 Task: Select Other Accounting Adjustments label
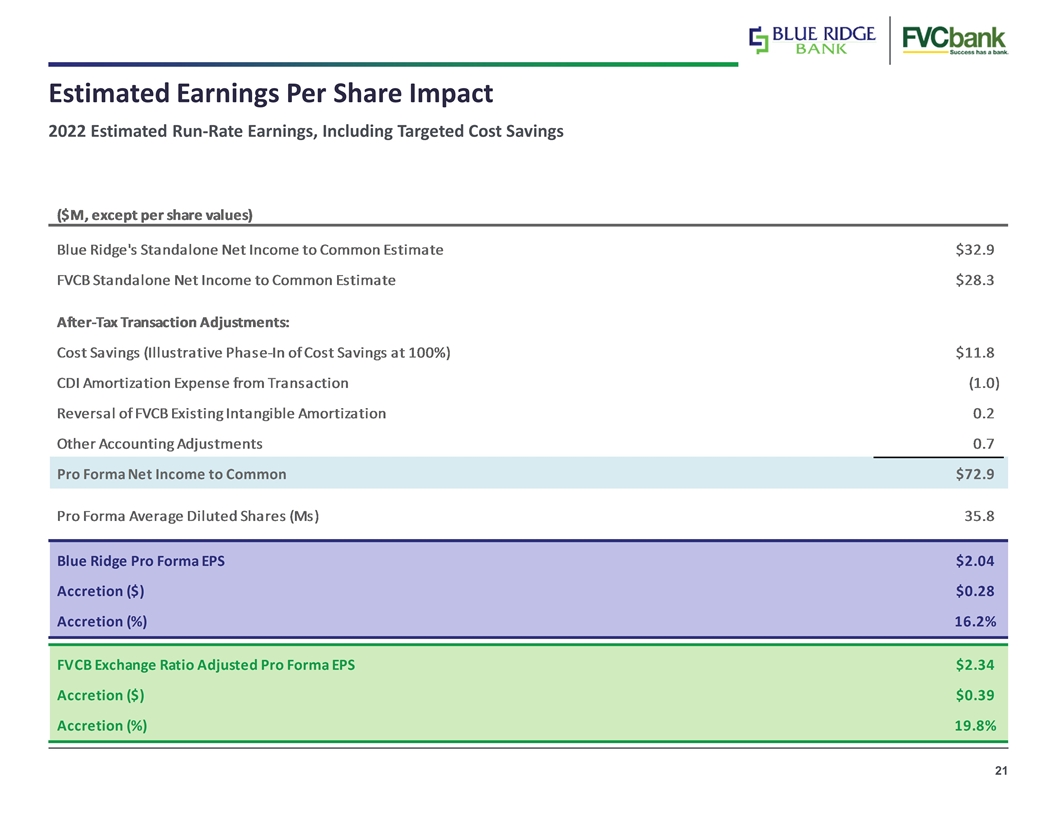click(x=160, y=444)
